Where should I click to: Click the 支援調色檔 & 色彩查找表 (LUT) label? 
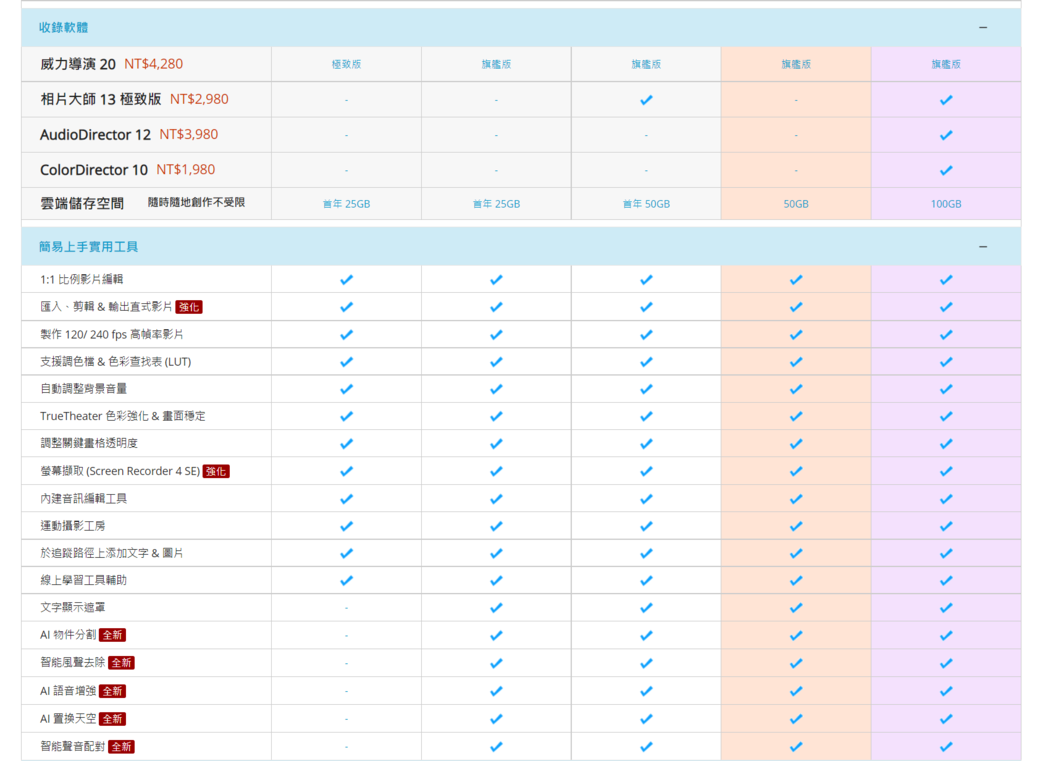coord(115,362)
